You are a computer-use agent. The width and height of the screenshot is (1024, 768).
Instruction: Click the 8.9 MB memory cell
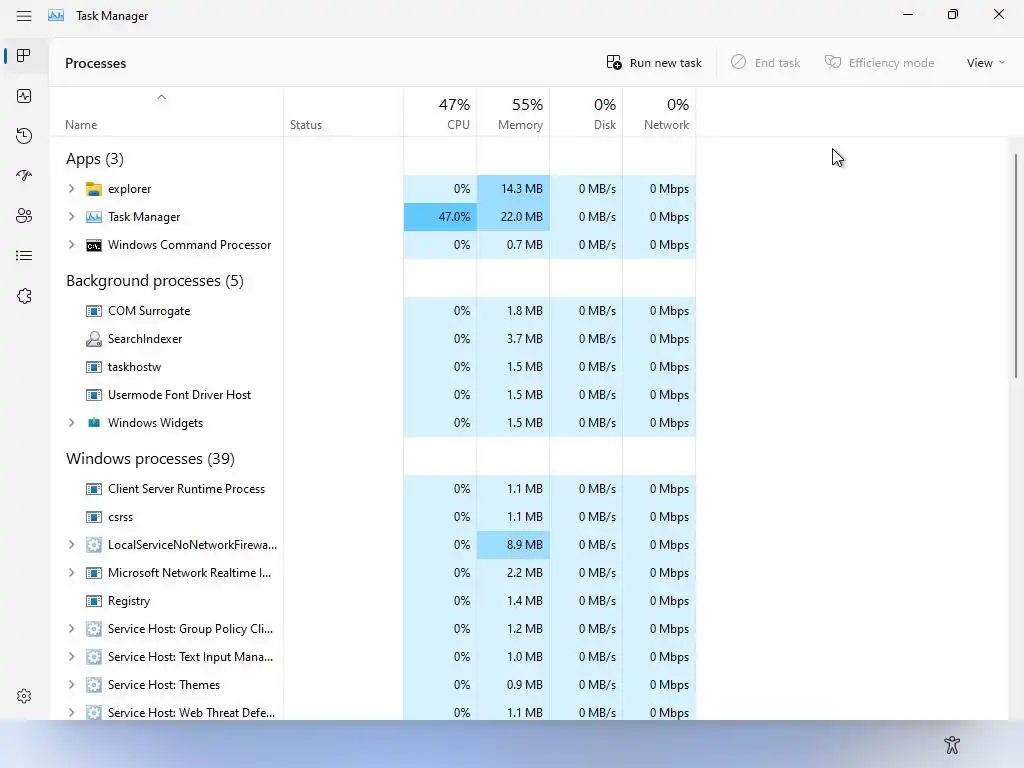coord(513,545)
